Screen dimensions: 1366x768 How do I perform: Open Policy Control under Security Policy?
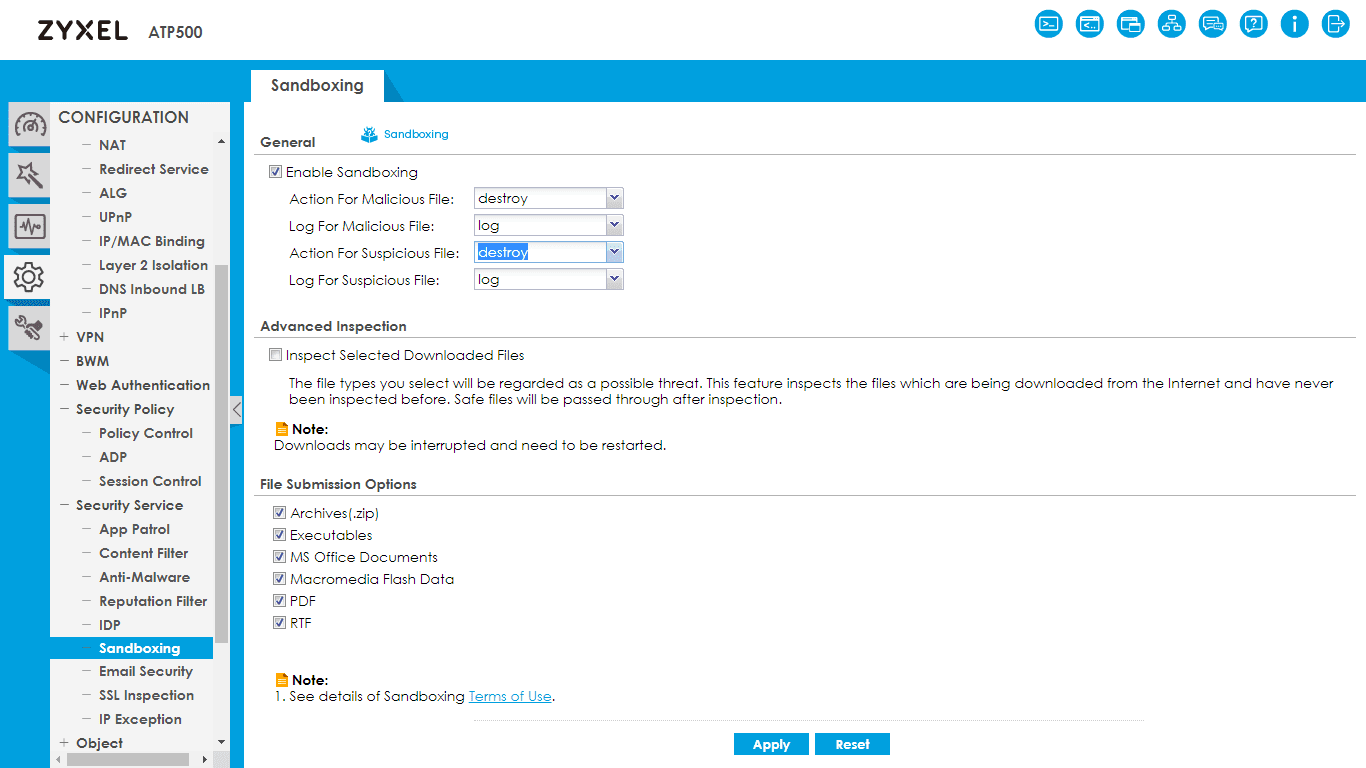click(x=146, y=433)
